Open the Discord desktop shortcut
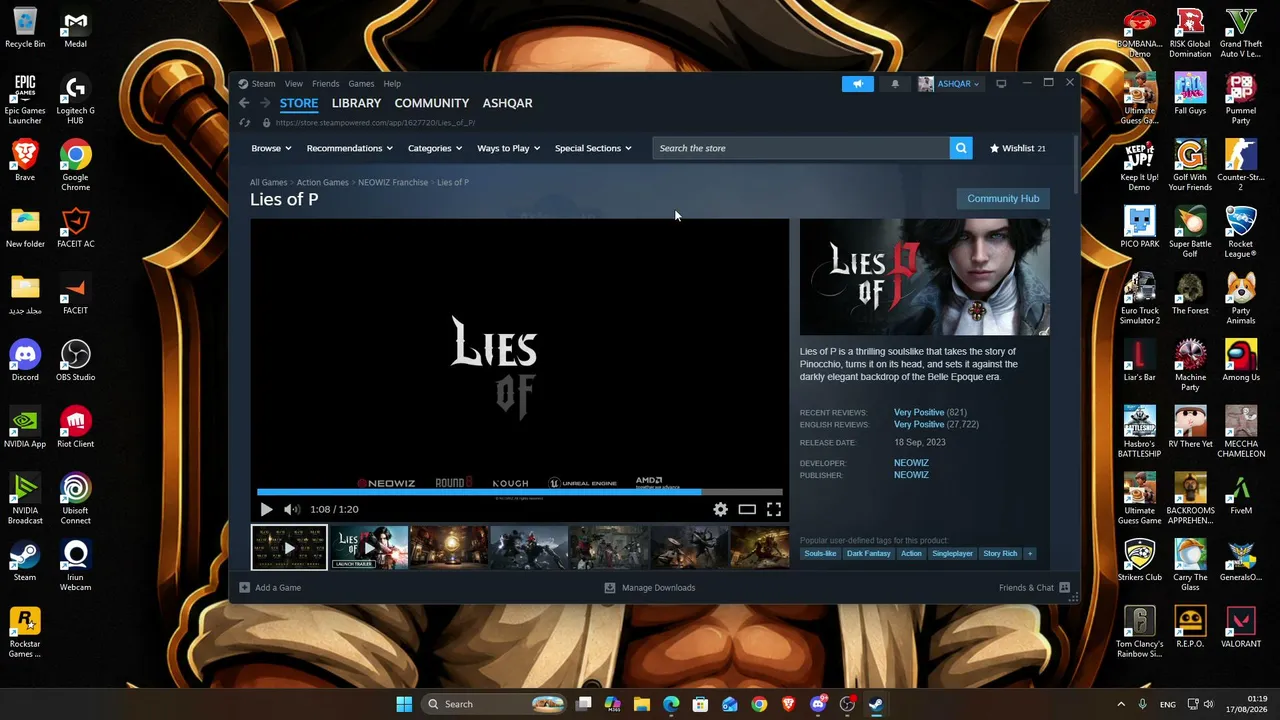This screenshot has height=720, width=1280. [x=25, y=361]
